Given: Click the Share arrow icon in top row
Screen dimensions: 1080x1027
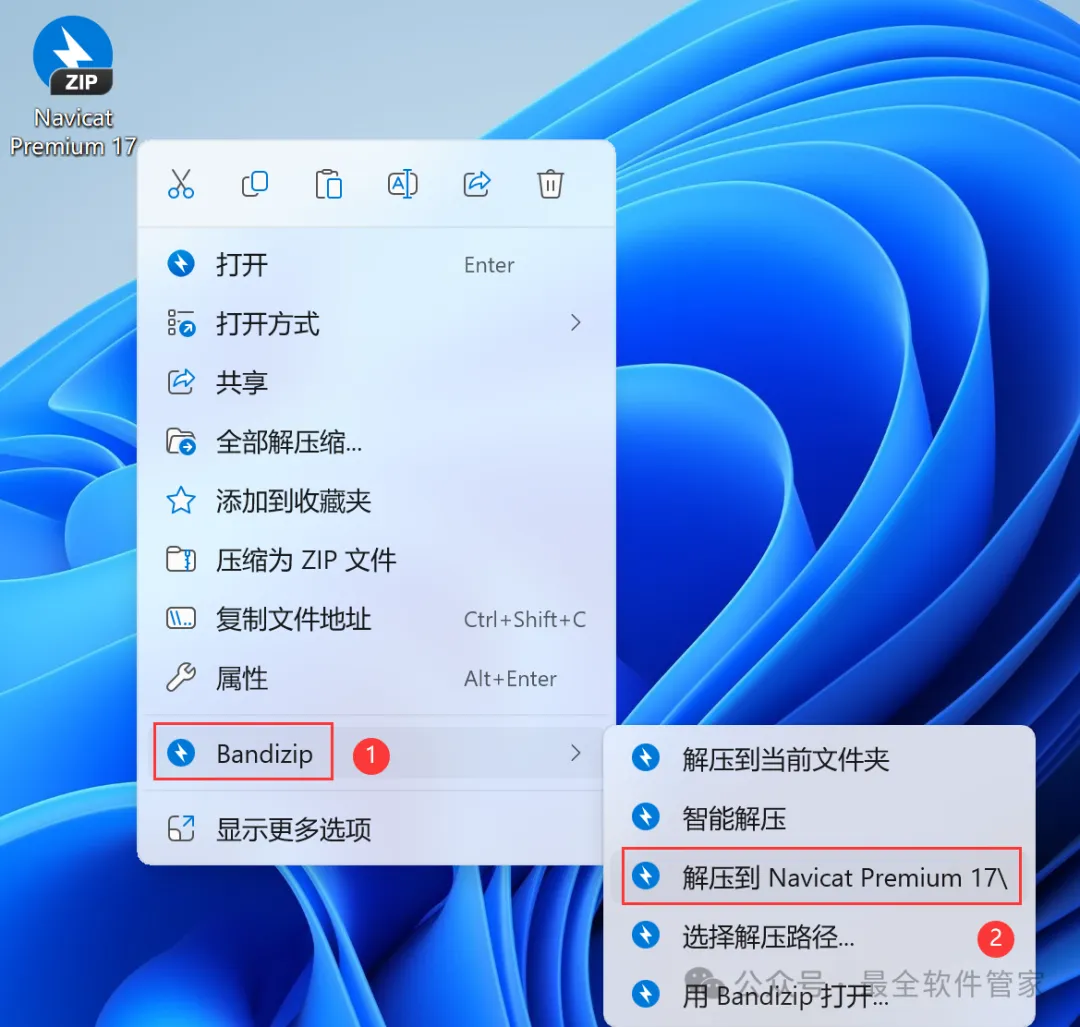Looking at the screenshot, I should [x=477, y=184].
